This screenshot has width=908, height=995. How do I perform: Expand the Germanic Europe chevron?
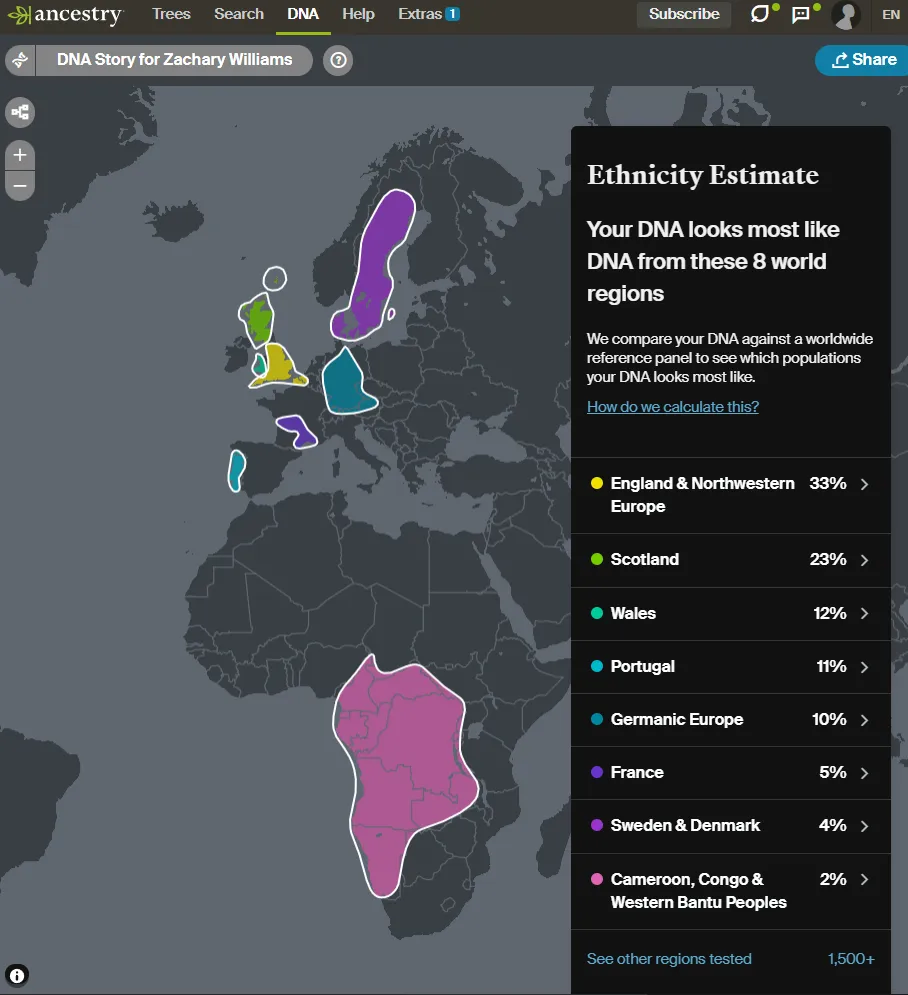864,720
